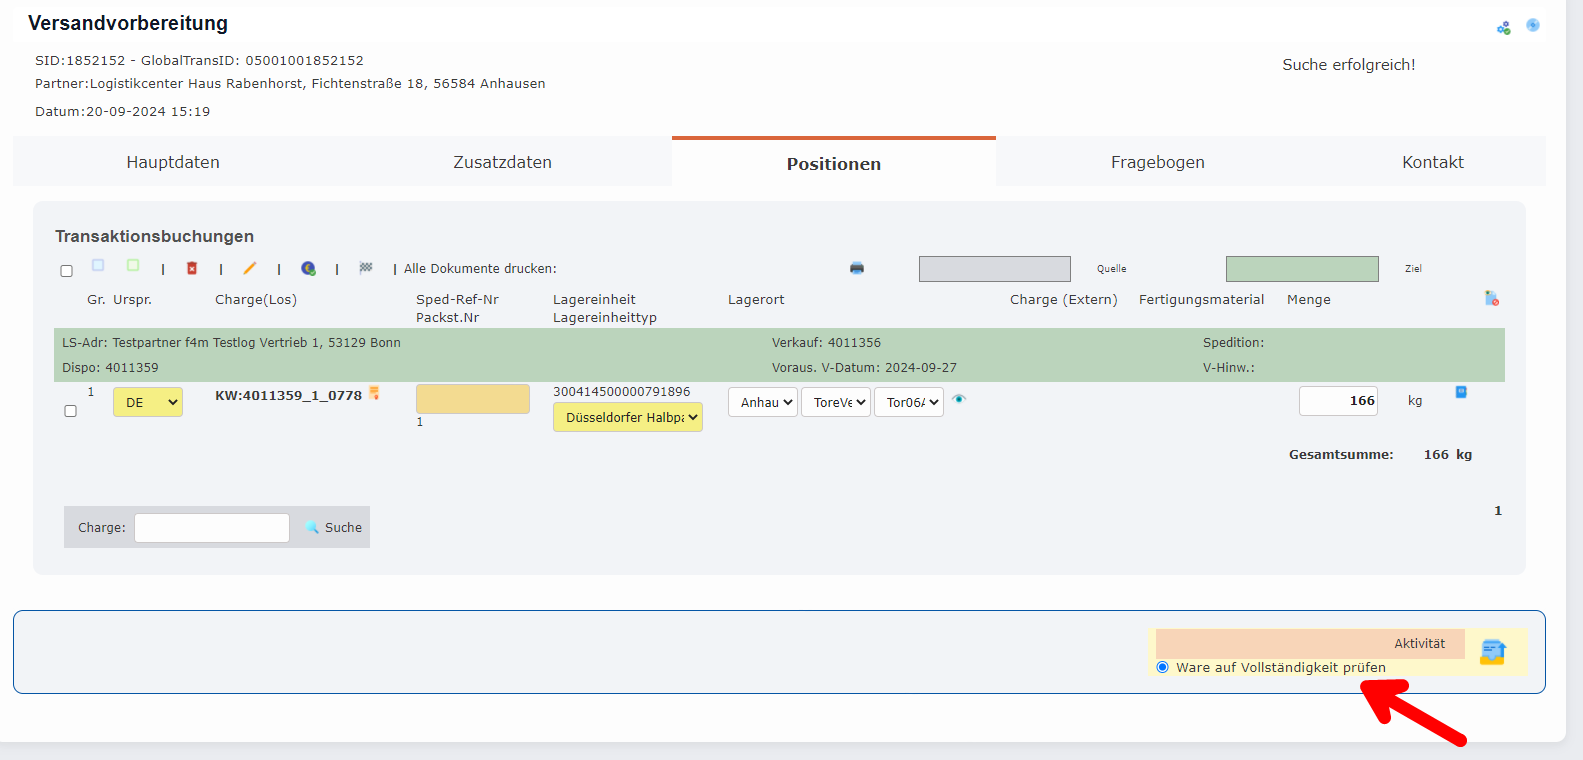Expand the Düsseldorfer Halbpalette type dropdown
The height and width of the screenshot is (760, 1583).
[628, 417]
